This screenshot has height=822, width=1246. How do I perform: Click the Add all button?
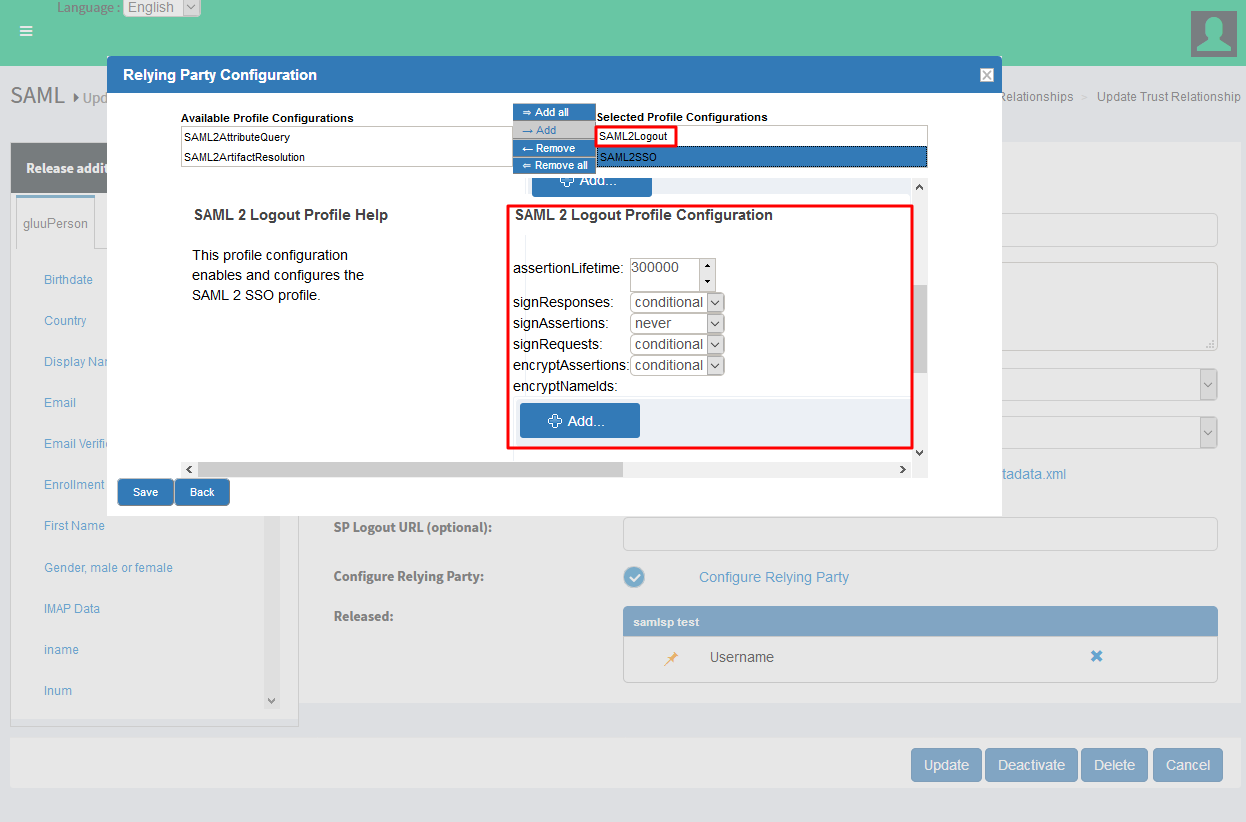click(554, 112)
